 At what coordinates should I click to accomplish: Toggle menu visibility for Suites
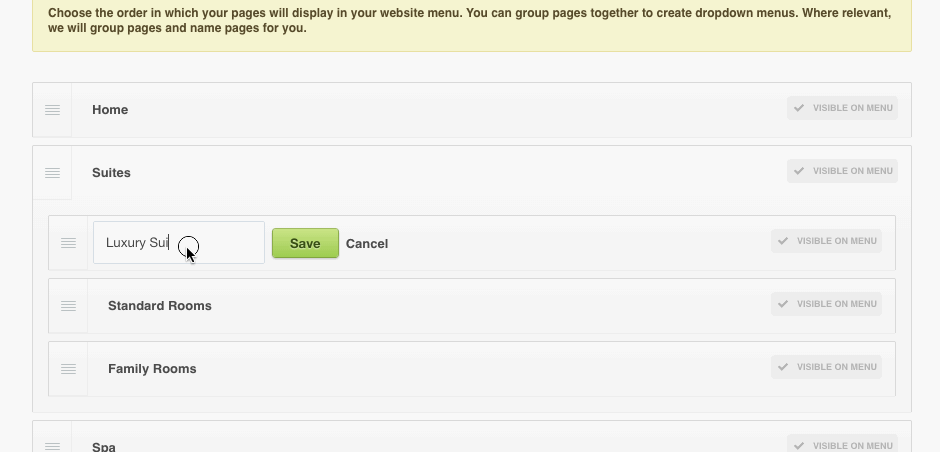(841, 171)
